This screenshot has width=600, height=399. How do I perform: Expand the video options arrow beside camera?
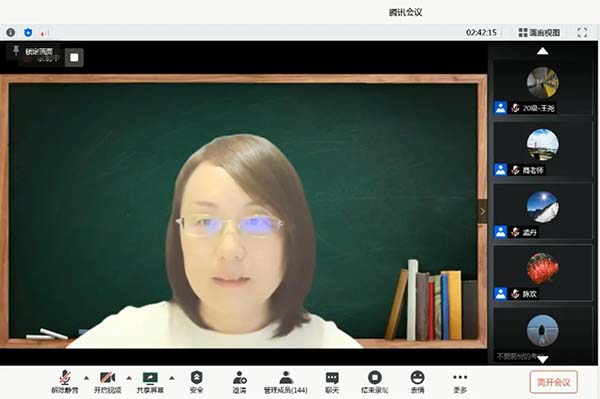click(x=129, y=378)
